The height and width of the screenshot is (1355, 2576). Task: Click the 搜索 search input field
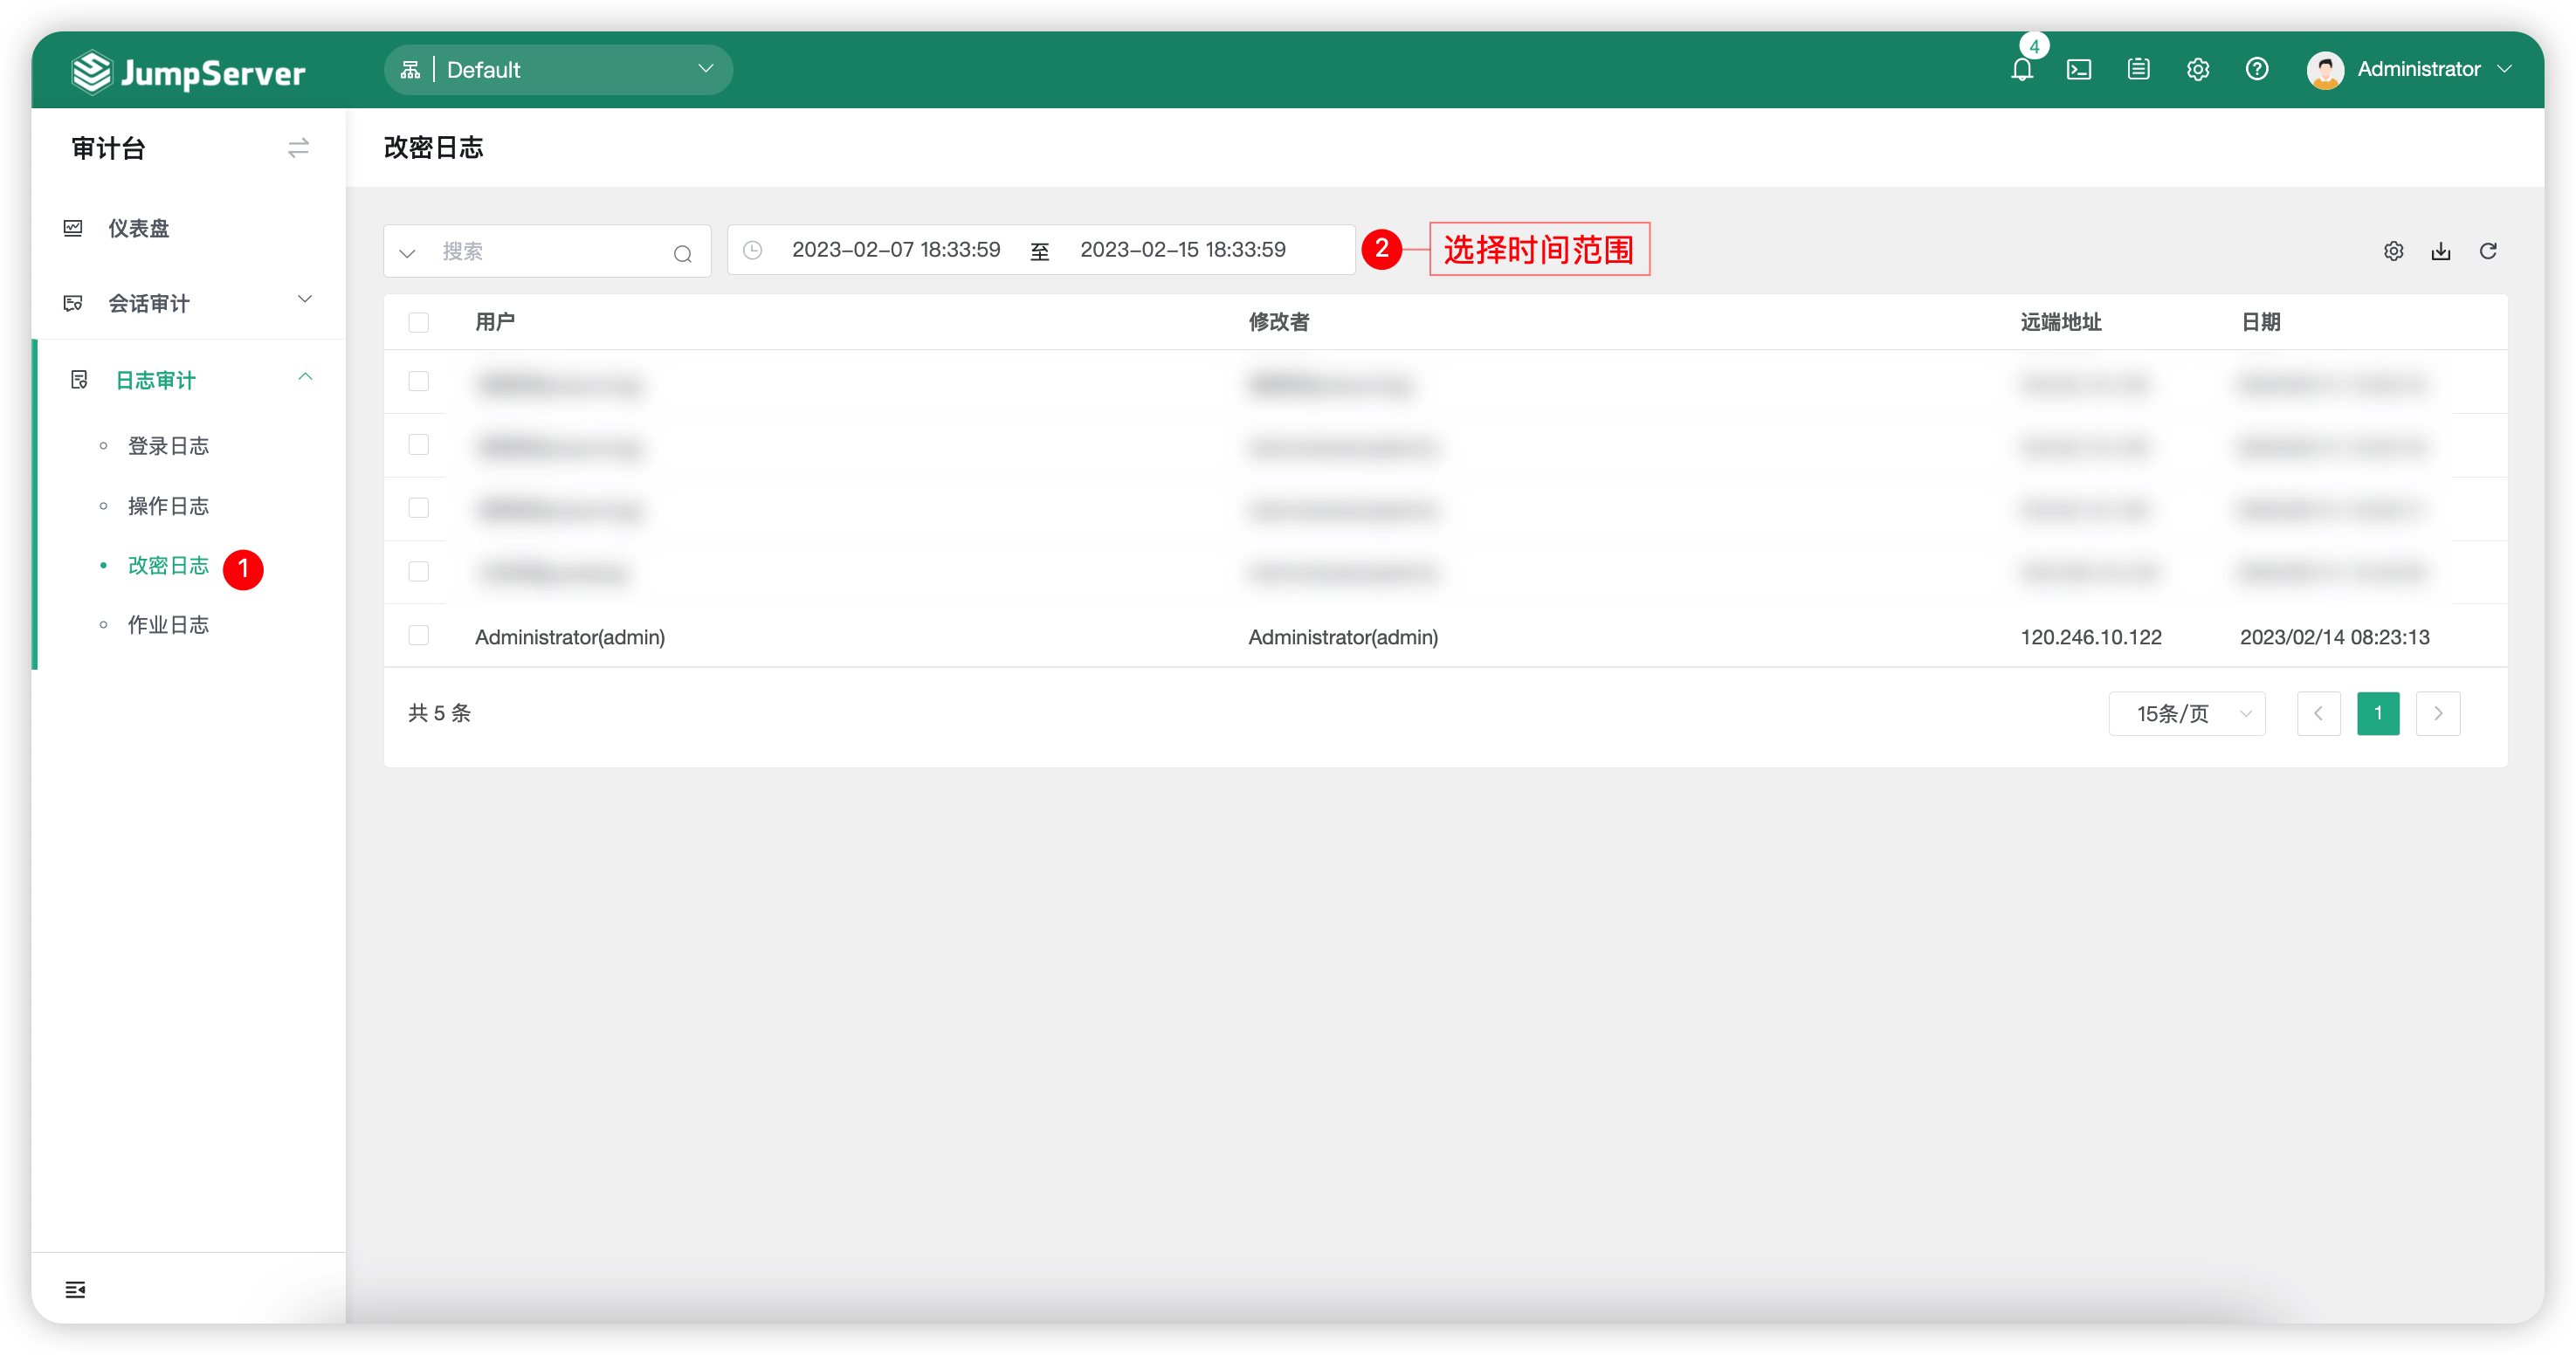coord(548,251)
